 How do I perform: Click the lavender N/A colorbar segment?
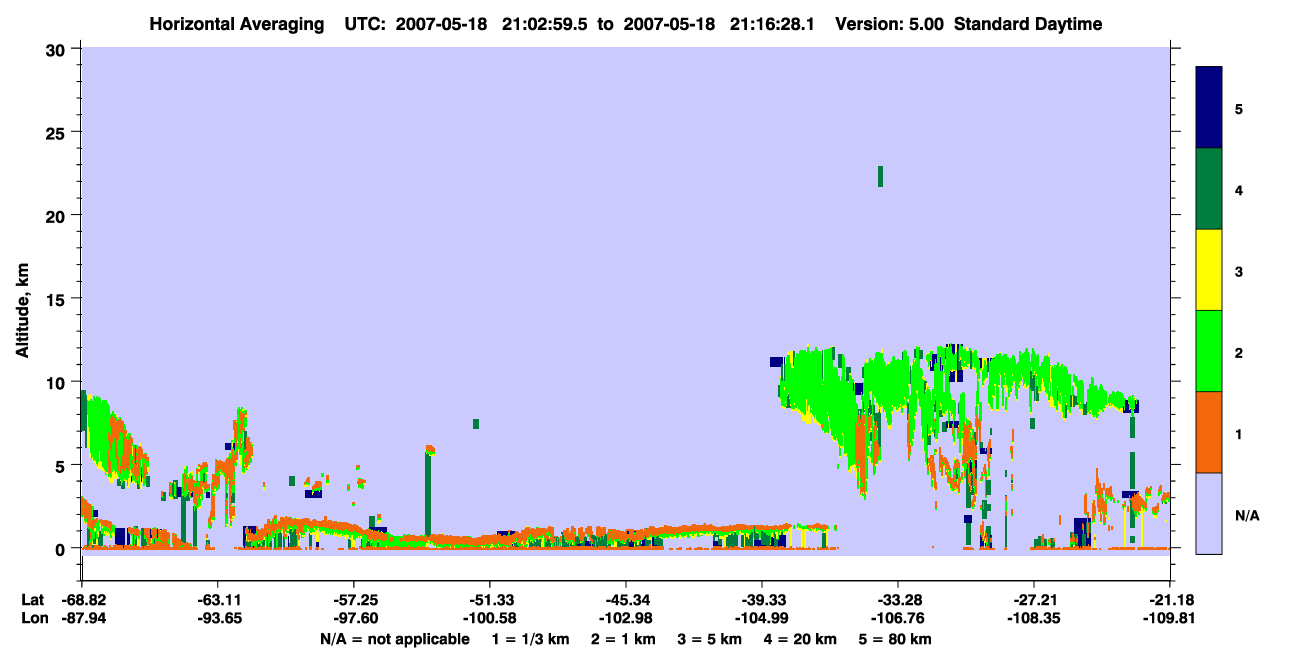pyautogui.click(x=1209, y=513)
